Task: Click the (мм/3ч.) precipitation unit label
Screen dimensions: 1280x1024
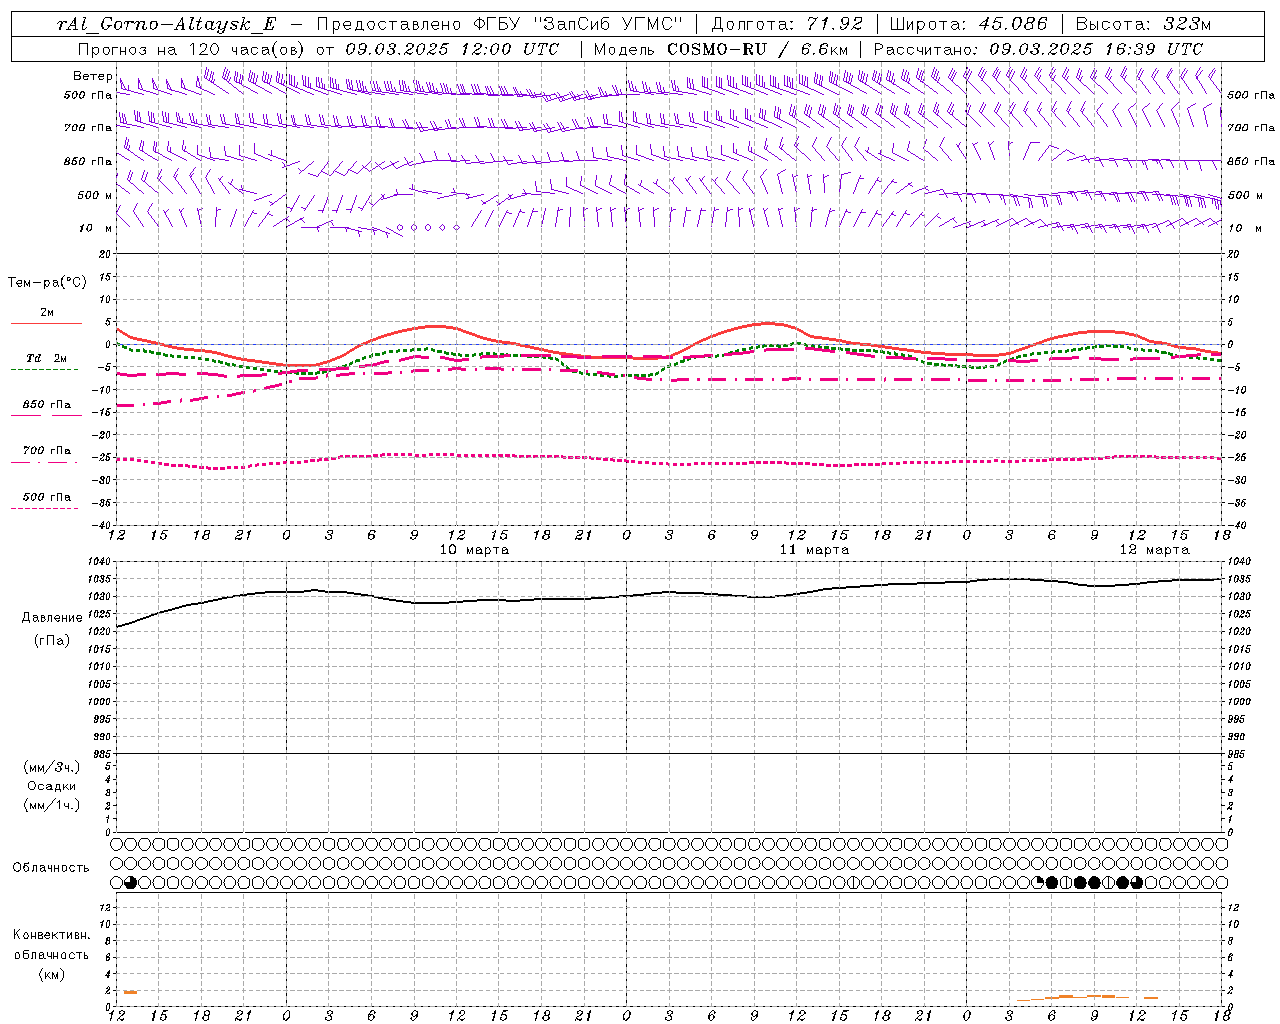Action: (52, 768)
